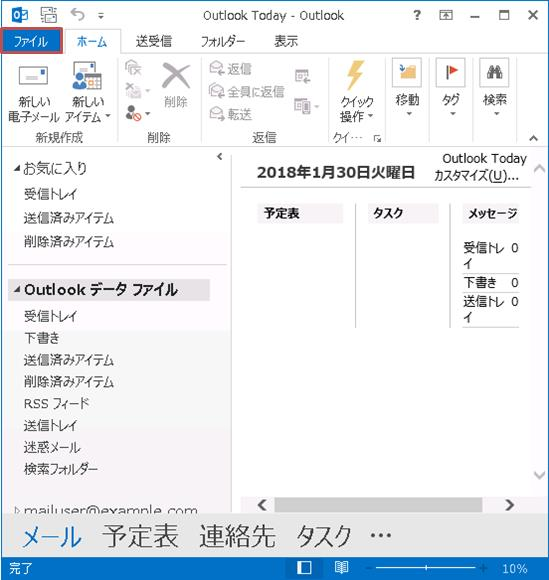Switch to タスク in the navigation bar
This screenshot has height=580, width=549.
click(x=324, y=536)
